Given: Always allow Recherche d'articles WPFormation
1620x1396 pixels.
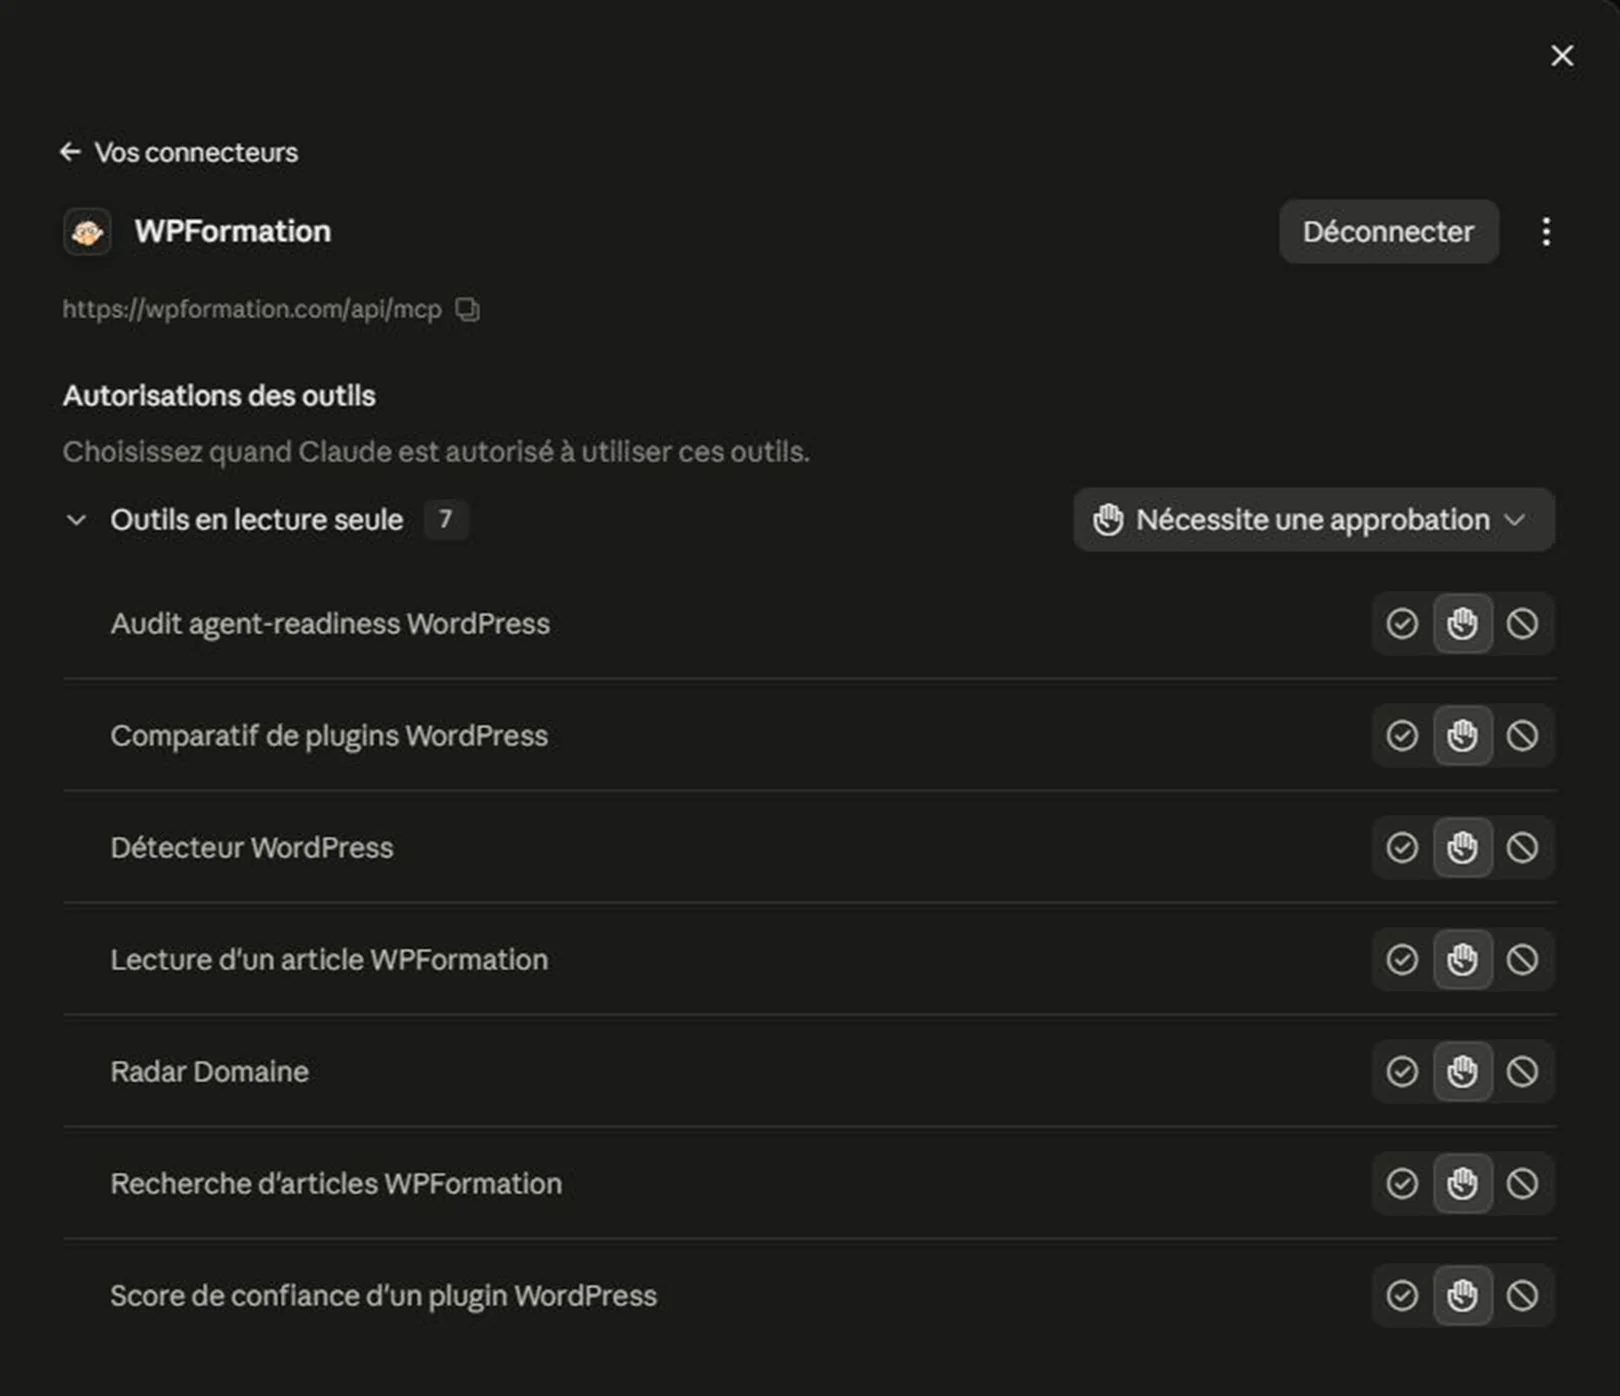Looking at the screenshot, I should [1402, 1184].
